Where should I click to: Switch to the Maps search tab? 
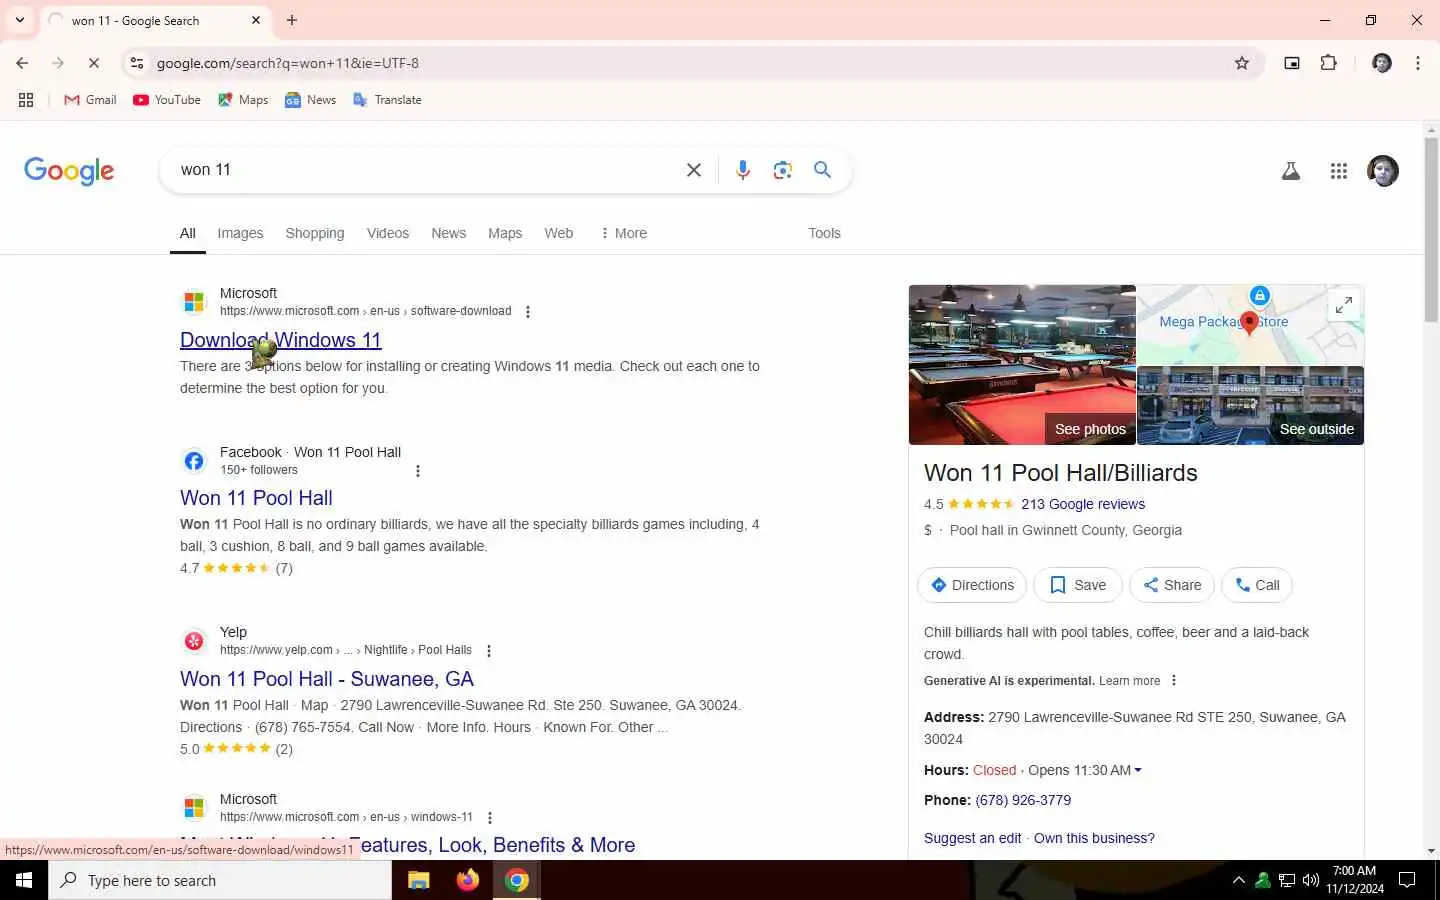(505, 233)
